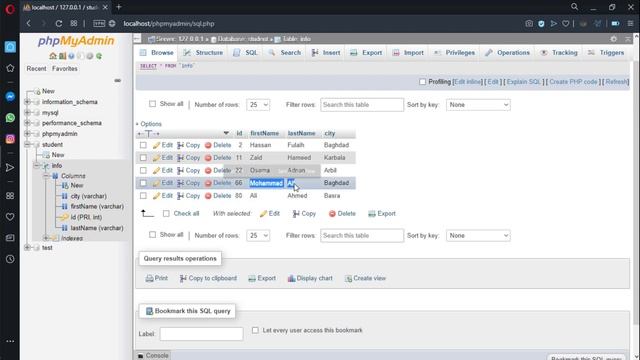
Task: Open Instagram in Opera sidebar
Action: point(10,139)
